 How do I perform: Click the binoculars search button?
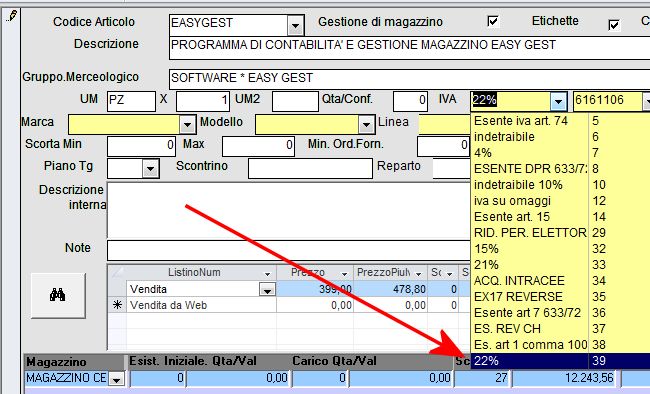[58, 295]
